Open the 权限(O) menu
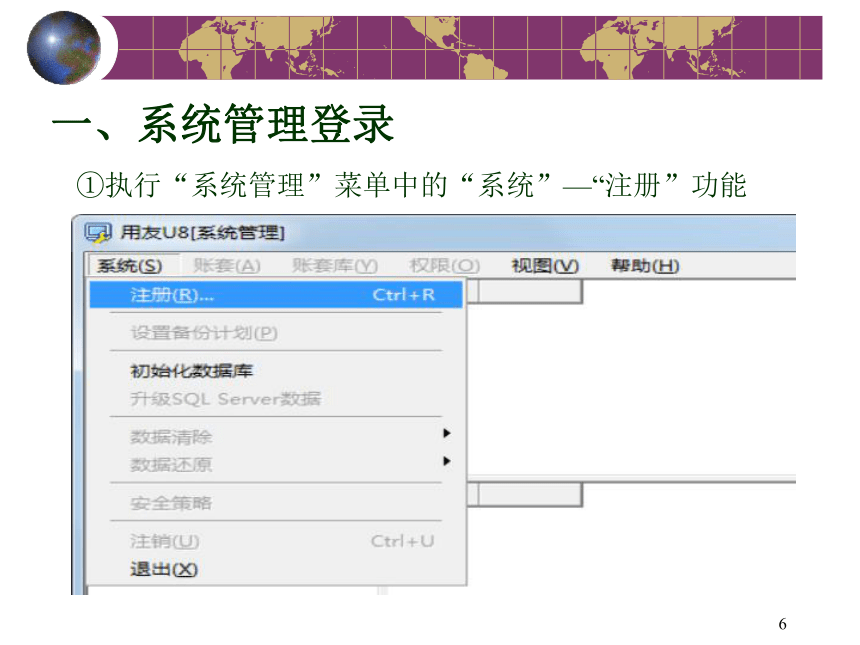 coord(445,266)
